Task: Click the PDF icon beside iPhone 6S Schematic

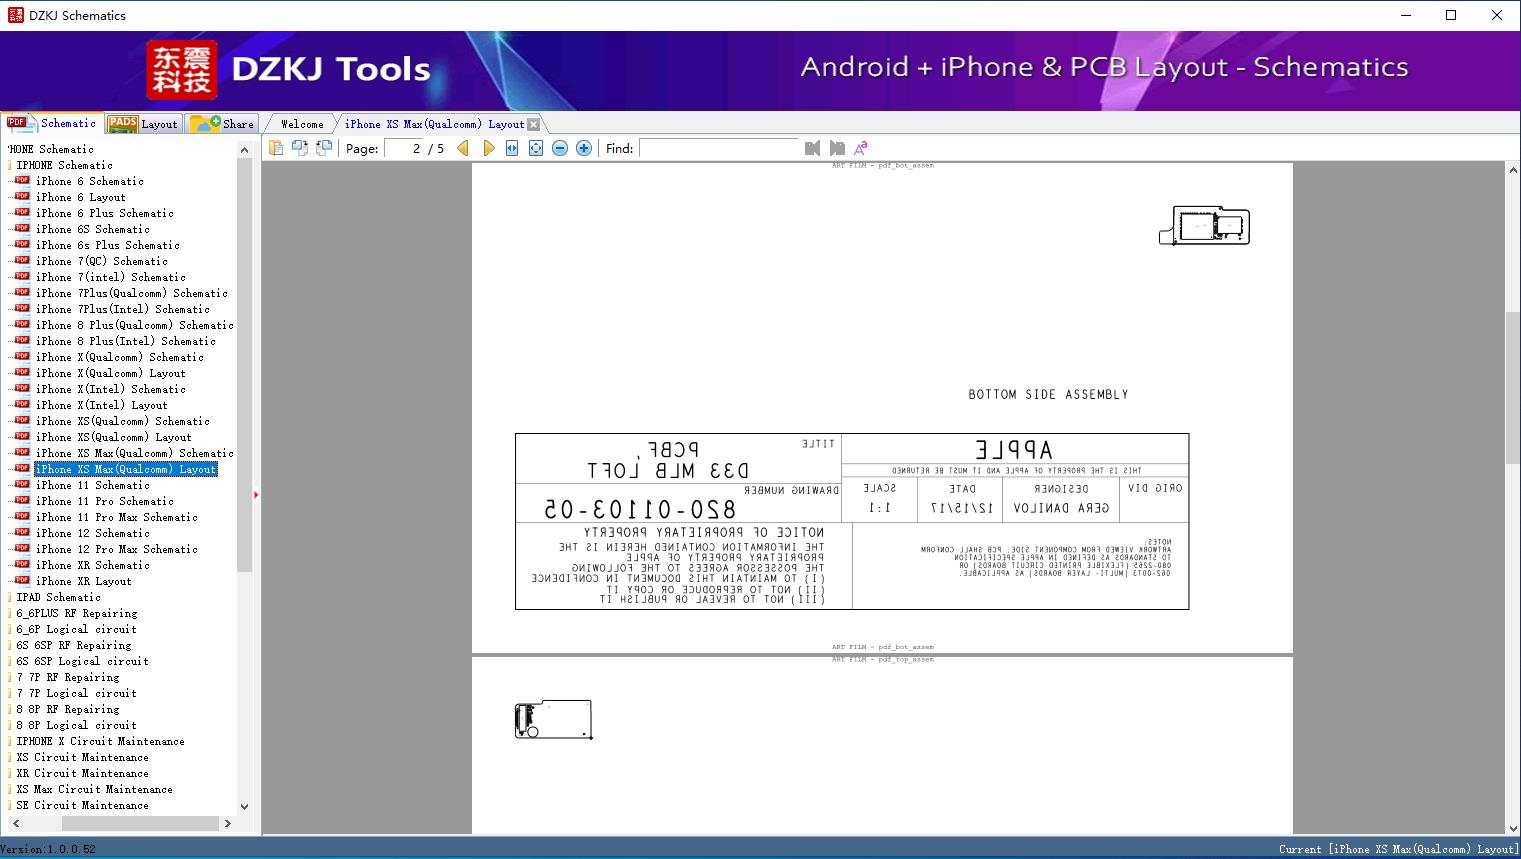Action: tap(22, 229)
